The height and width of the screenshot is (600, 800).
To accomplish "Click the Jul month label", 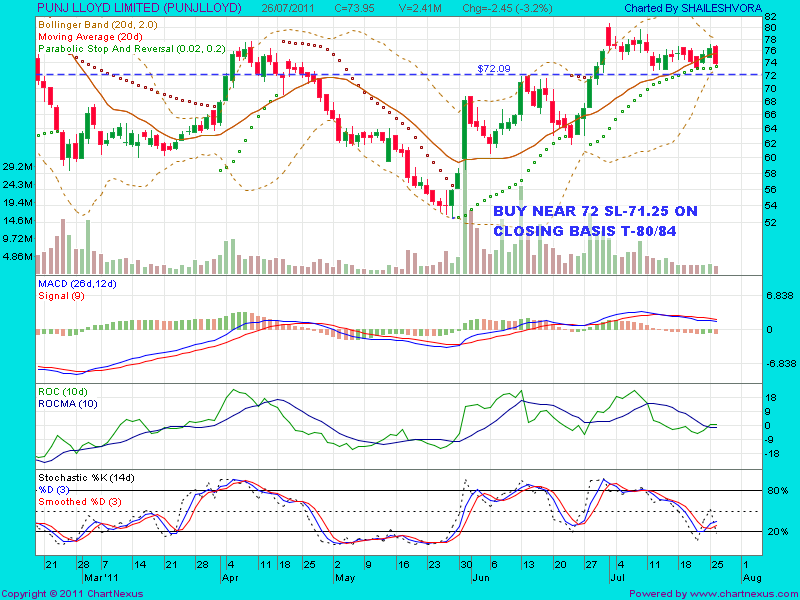I will (617, 578).
